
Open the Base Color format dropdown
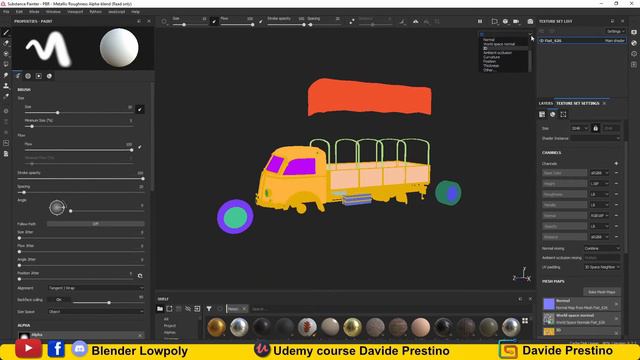click(x=599, y=173)
